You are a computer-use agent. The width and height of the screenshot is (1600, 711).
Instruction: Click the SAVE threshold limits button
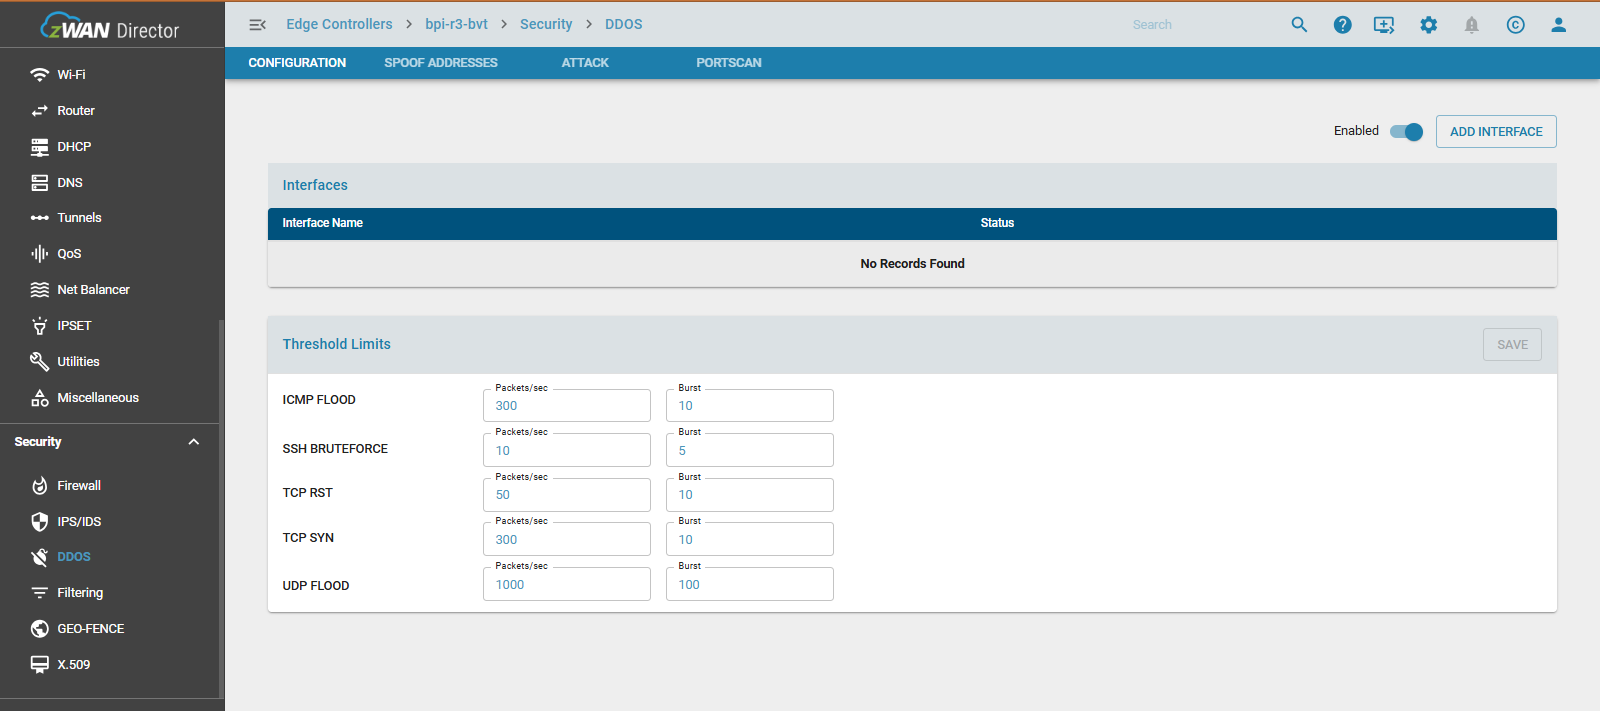tap(1512, 345)
